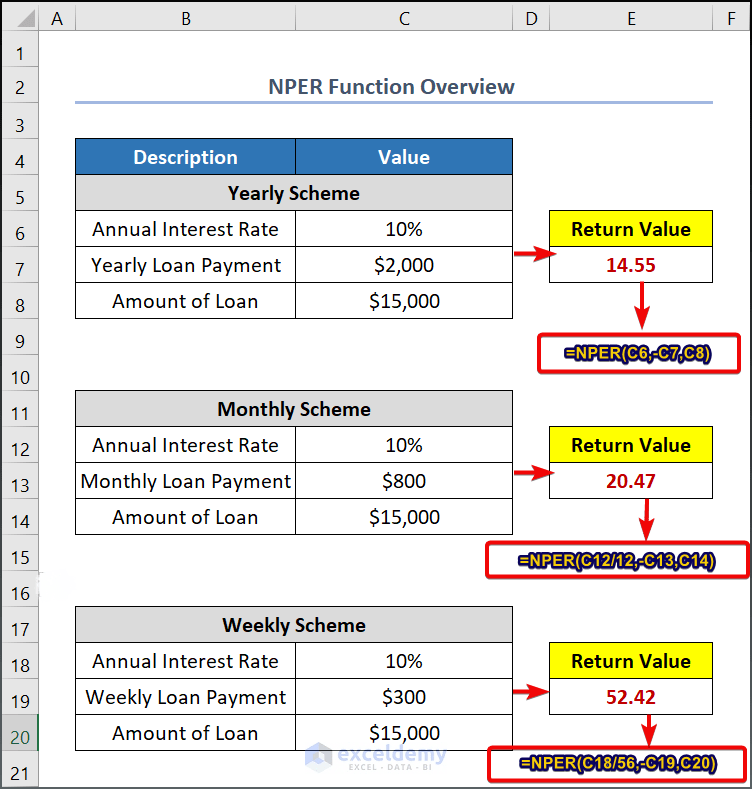Click the 'Weekly Loan Payment' cell
Viewport: 752px width, 789px height.
[185, 696]
